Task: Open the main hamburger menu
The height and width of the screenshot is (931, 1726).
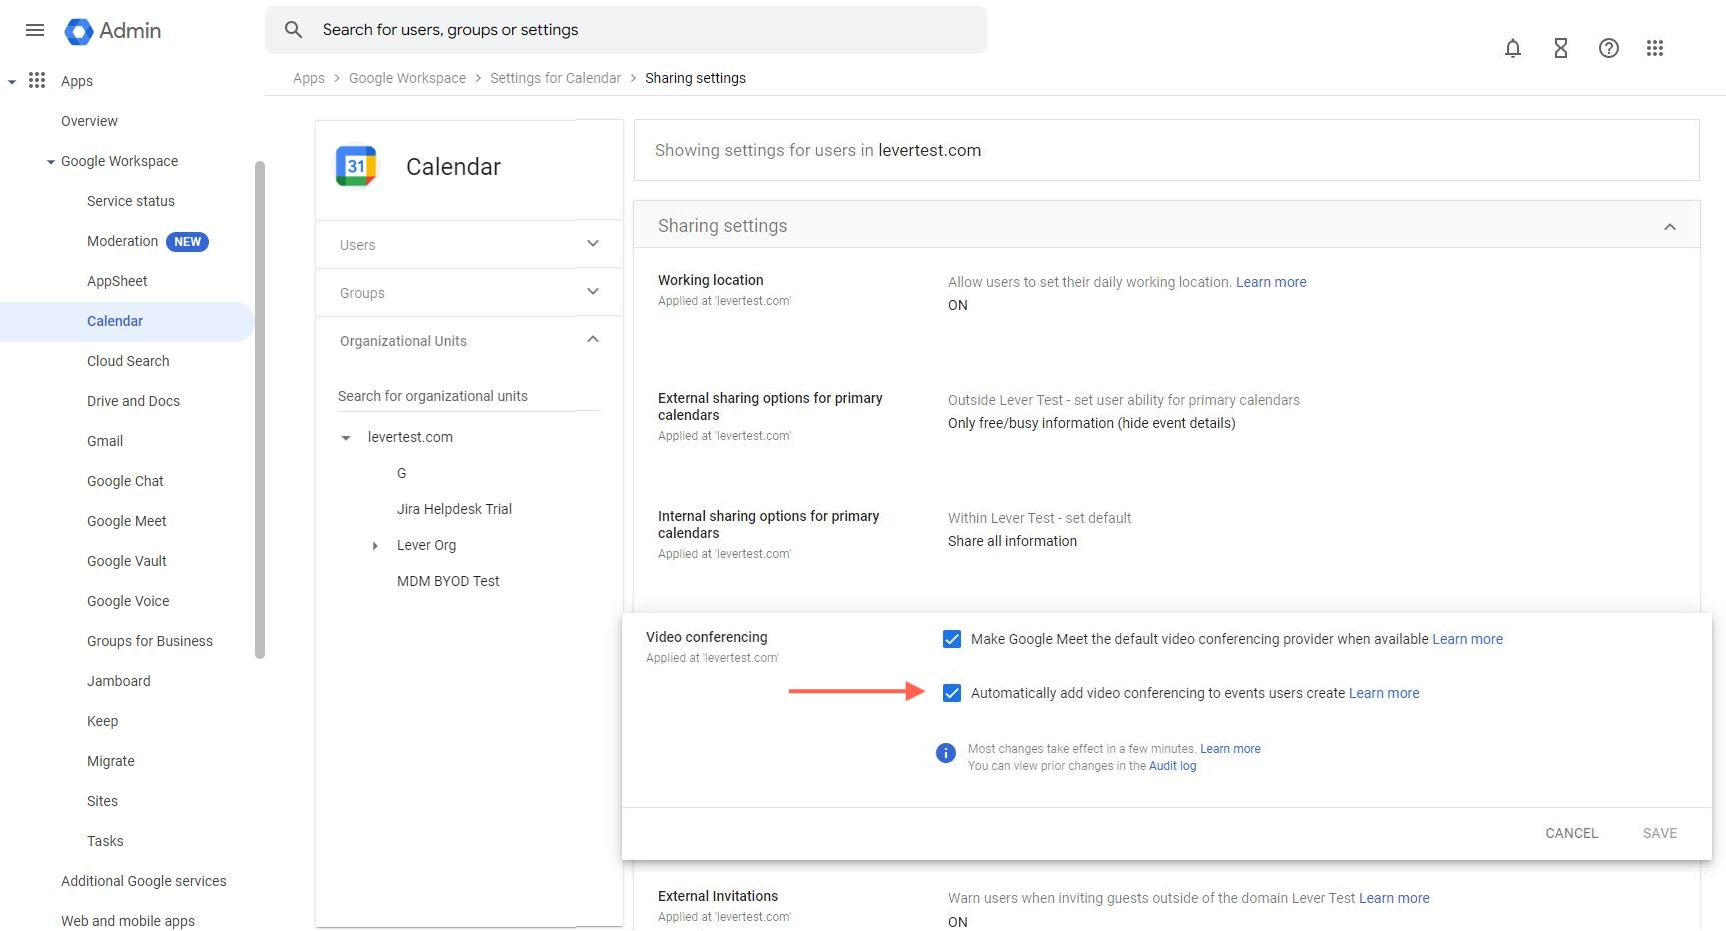Action: [x=35, y=30]
